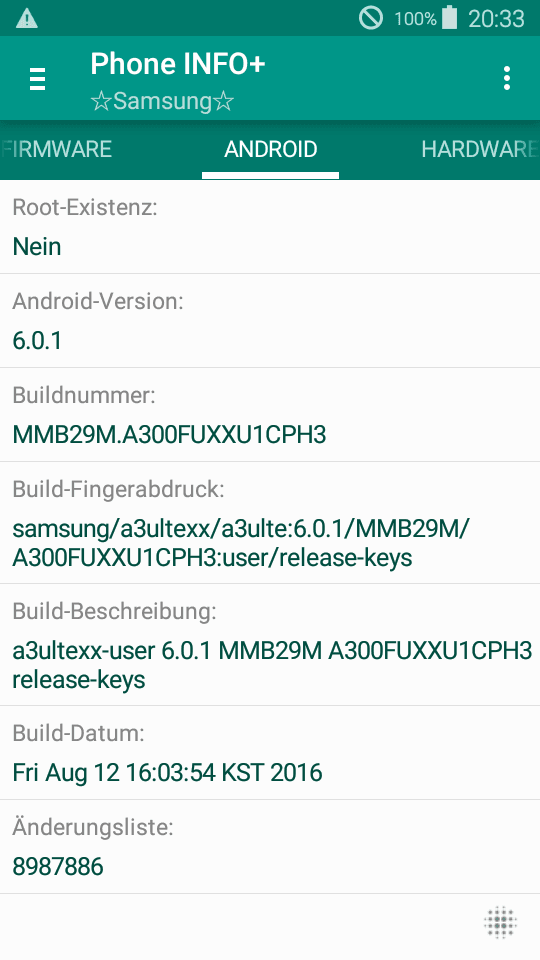Tap the ☆Samsung☆ subtitle text
This screenshot has width=540, height=960.
(x=162, y=101)
